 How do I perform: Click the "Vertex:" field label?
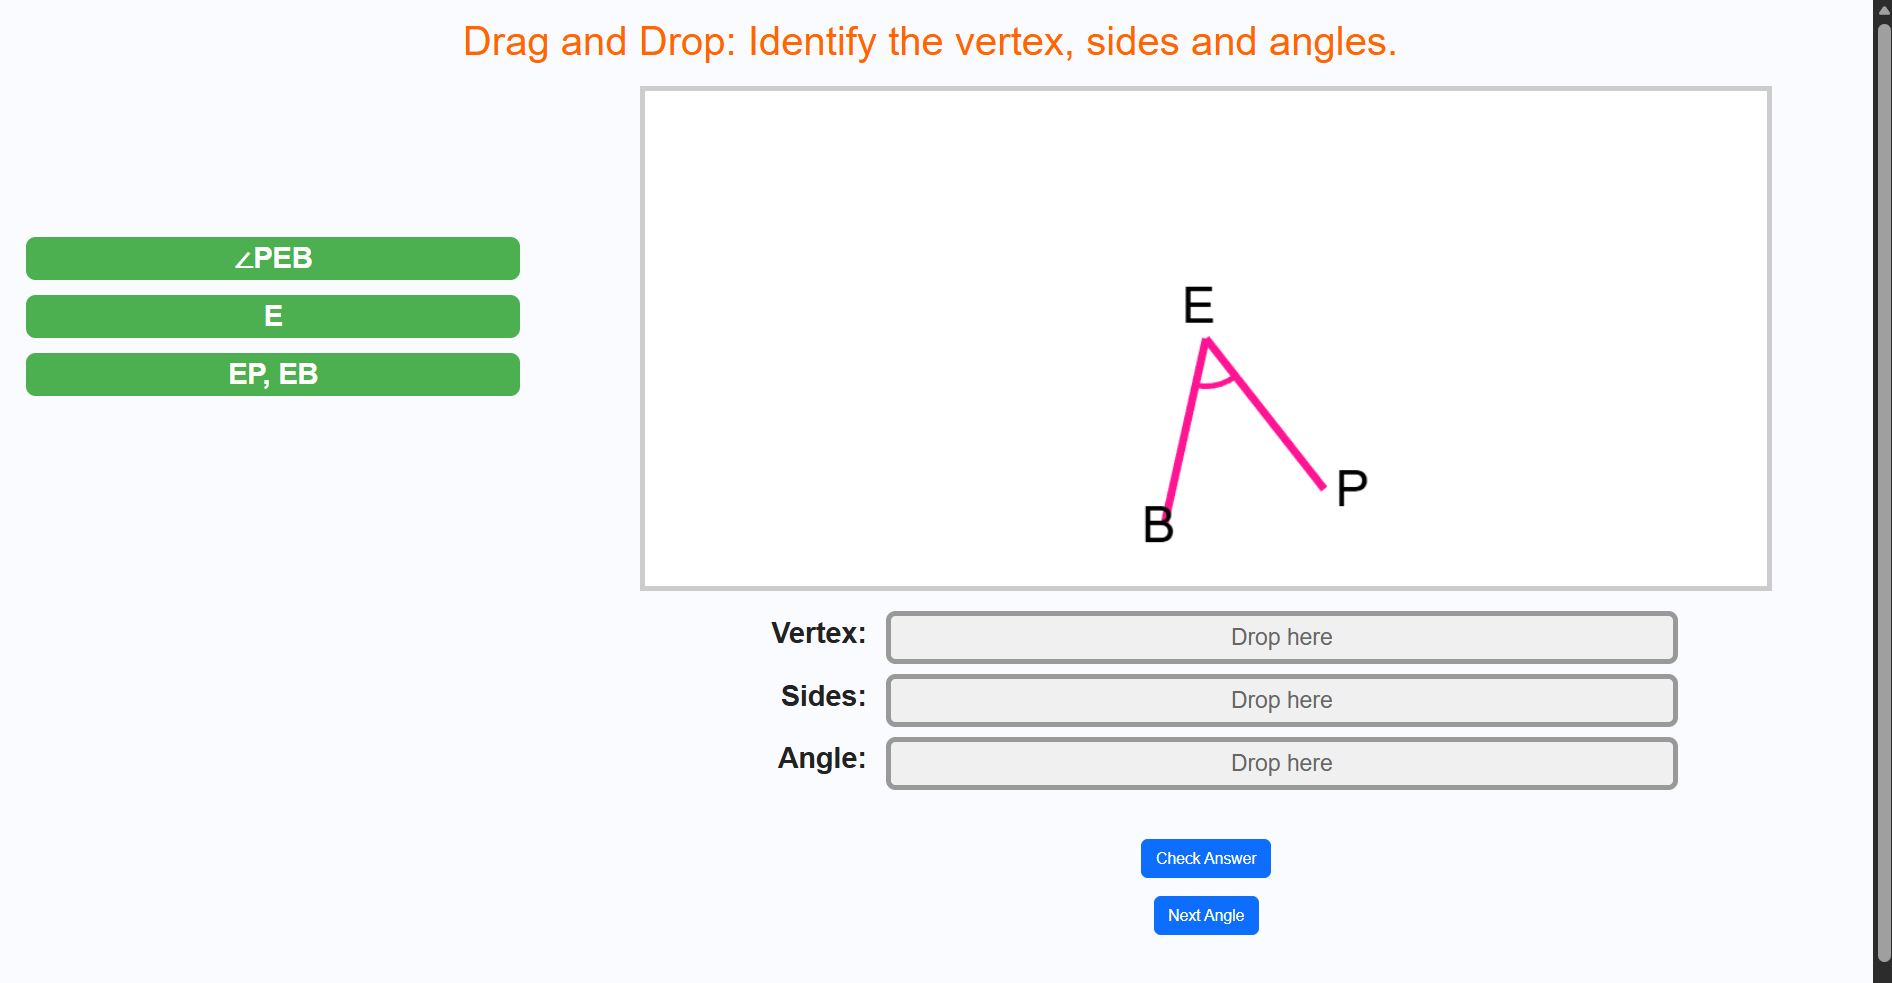pos(818,633)
